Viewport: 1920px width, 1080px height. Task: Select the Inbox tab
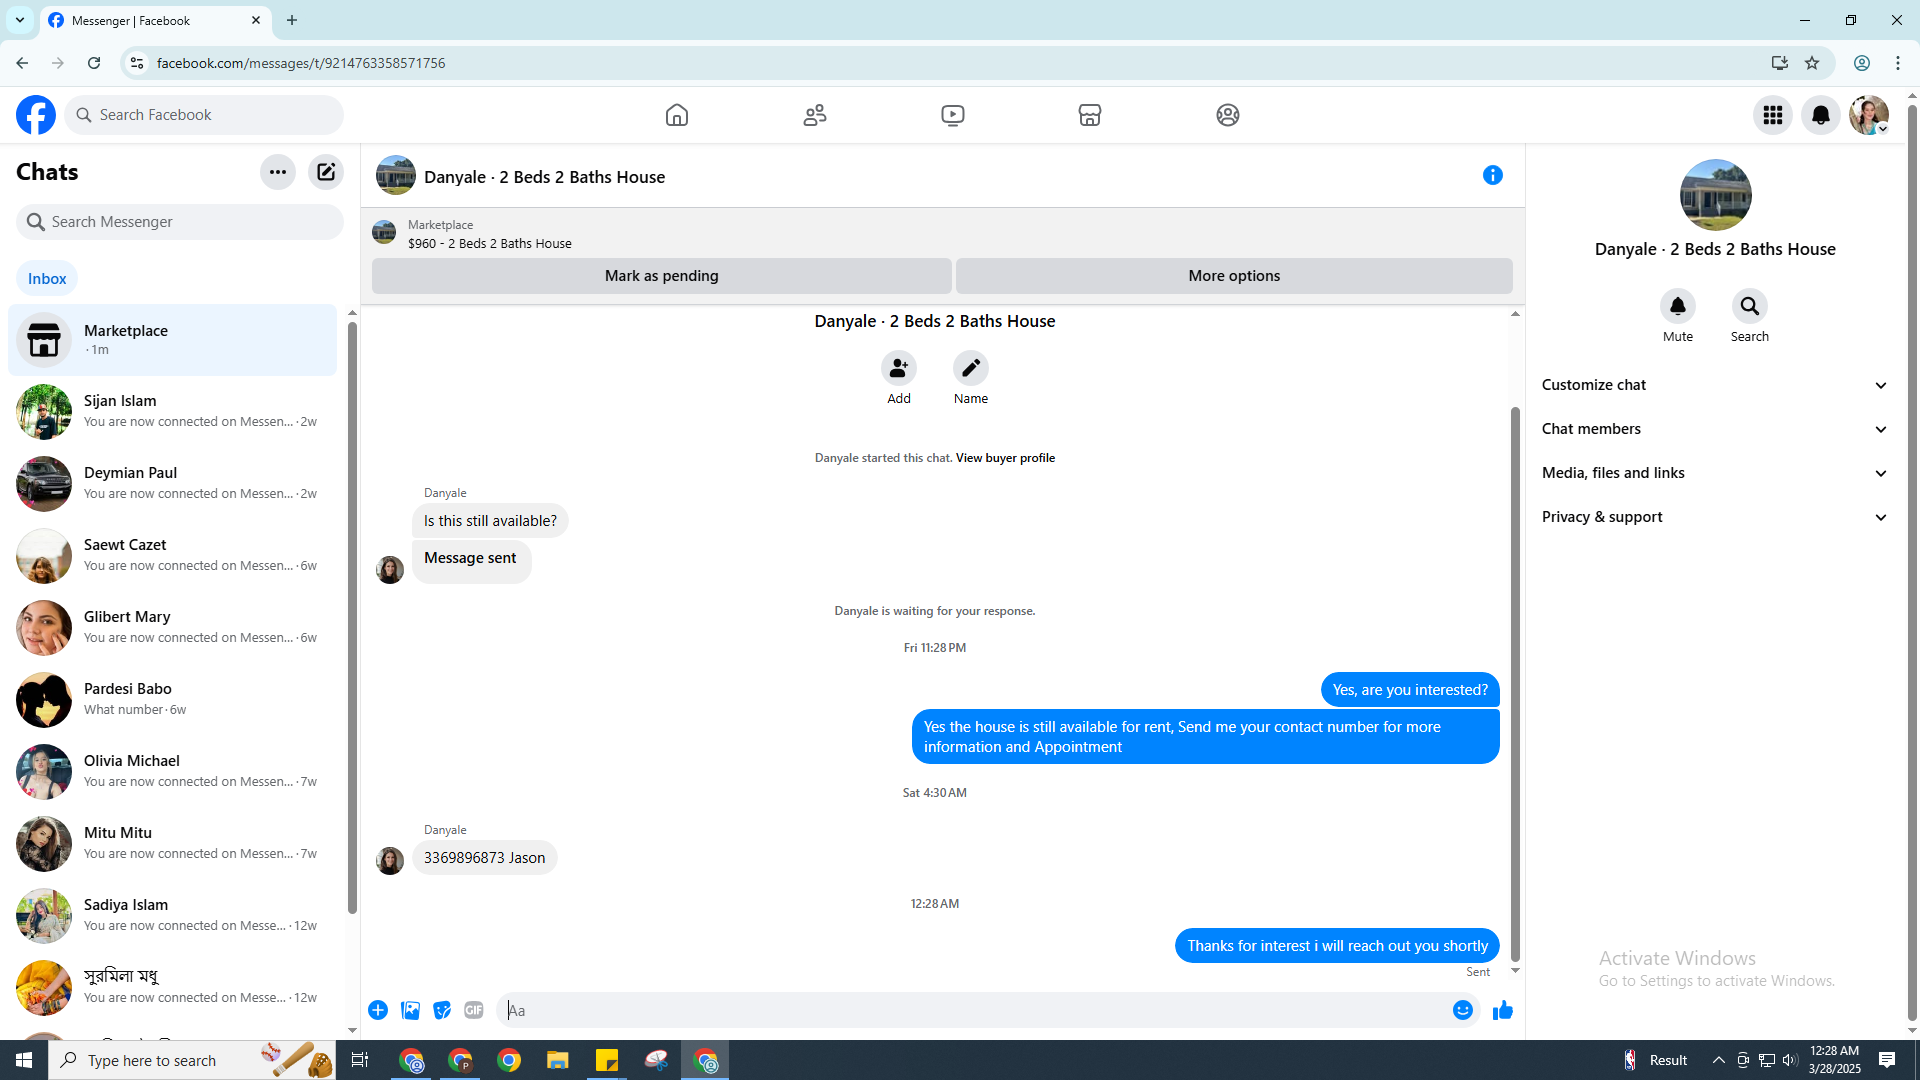pyautogui.click(x=47, y=279)
